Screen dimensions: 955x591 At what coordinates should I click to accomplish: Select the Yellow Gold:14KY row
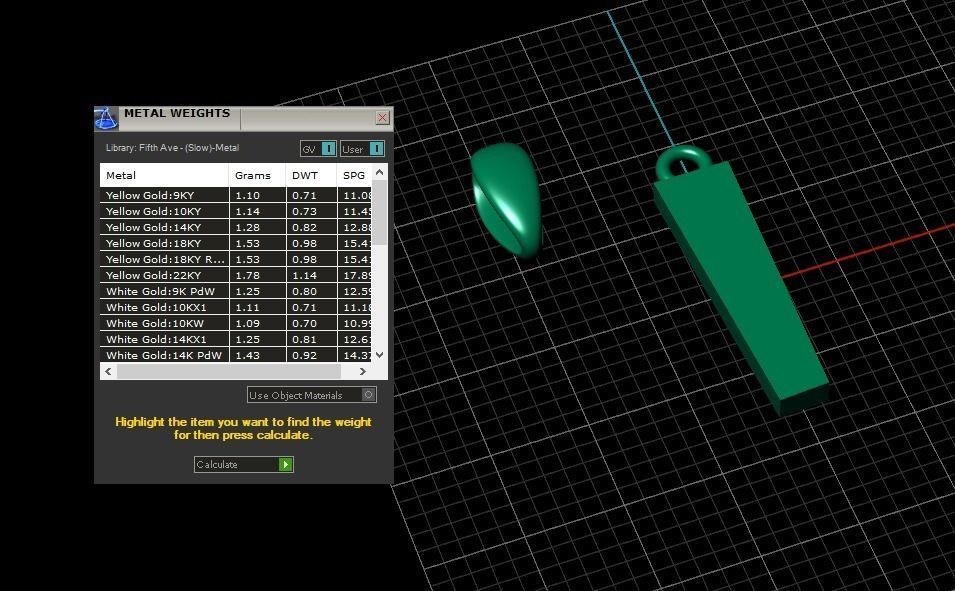point(236,227)
